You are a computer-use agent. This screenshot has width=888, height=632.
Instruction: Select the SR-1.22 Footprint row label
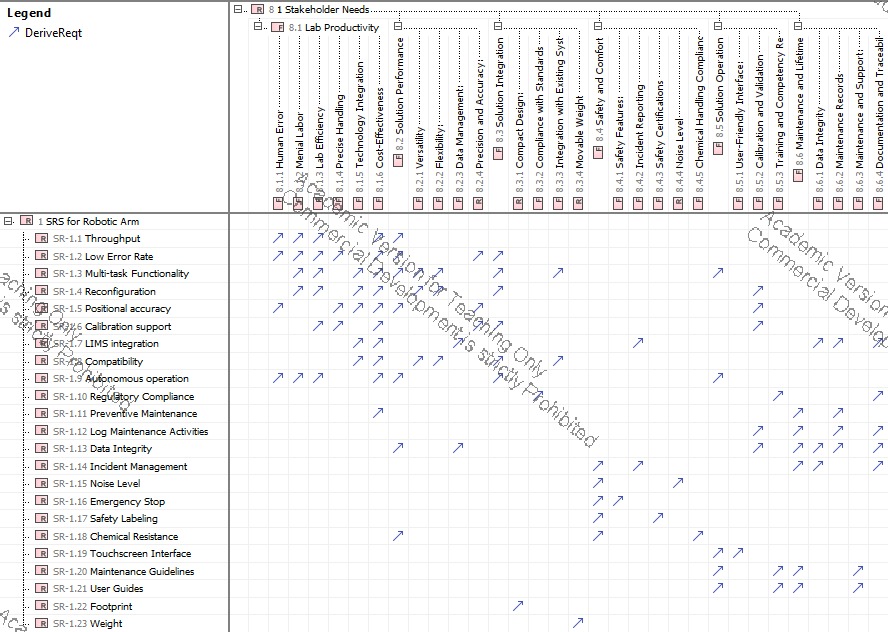(x=92, y=607)
